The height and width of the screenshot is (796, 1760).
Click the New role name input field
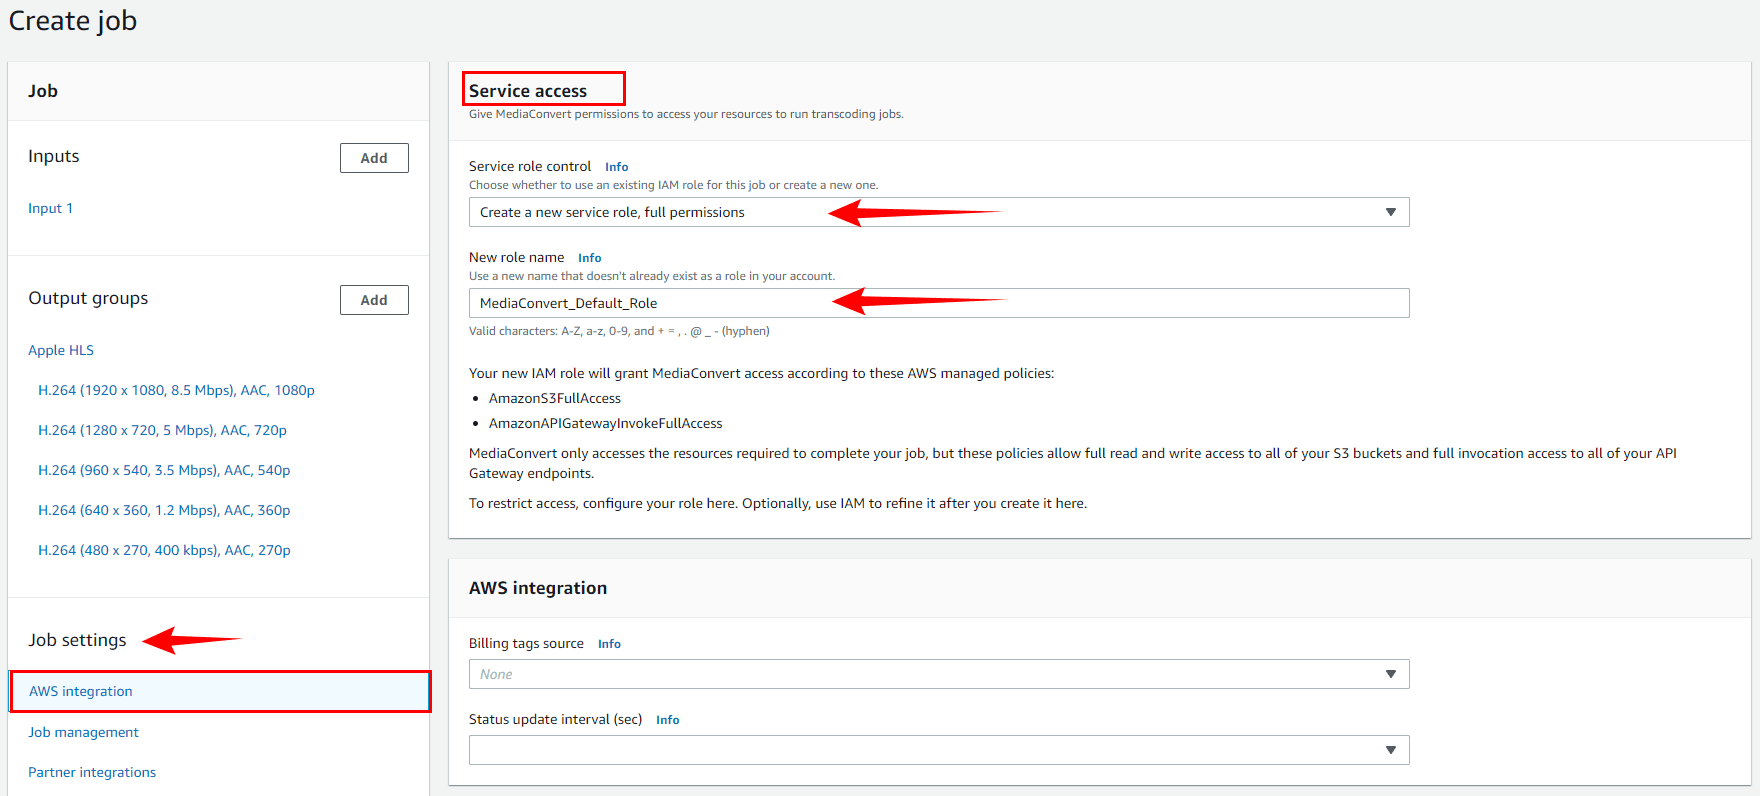[x=939, y=303]
